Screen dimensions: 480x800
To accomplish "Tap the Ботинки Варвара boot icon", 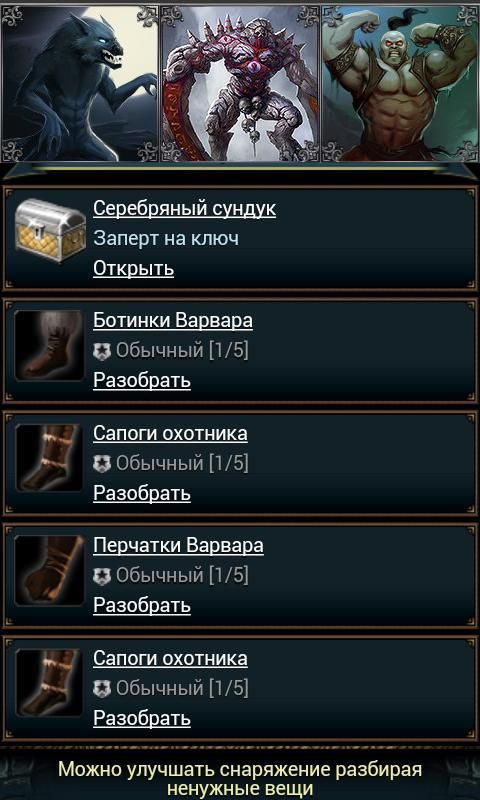I will pos(49,345).
